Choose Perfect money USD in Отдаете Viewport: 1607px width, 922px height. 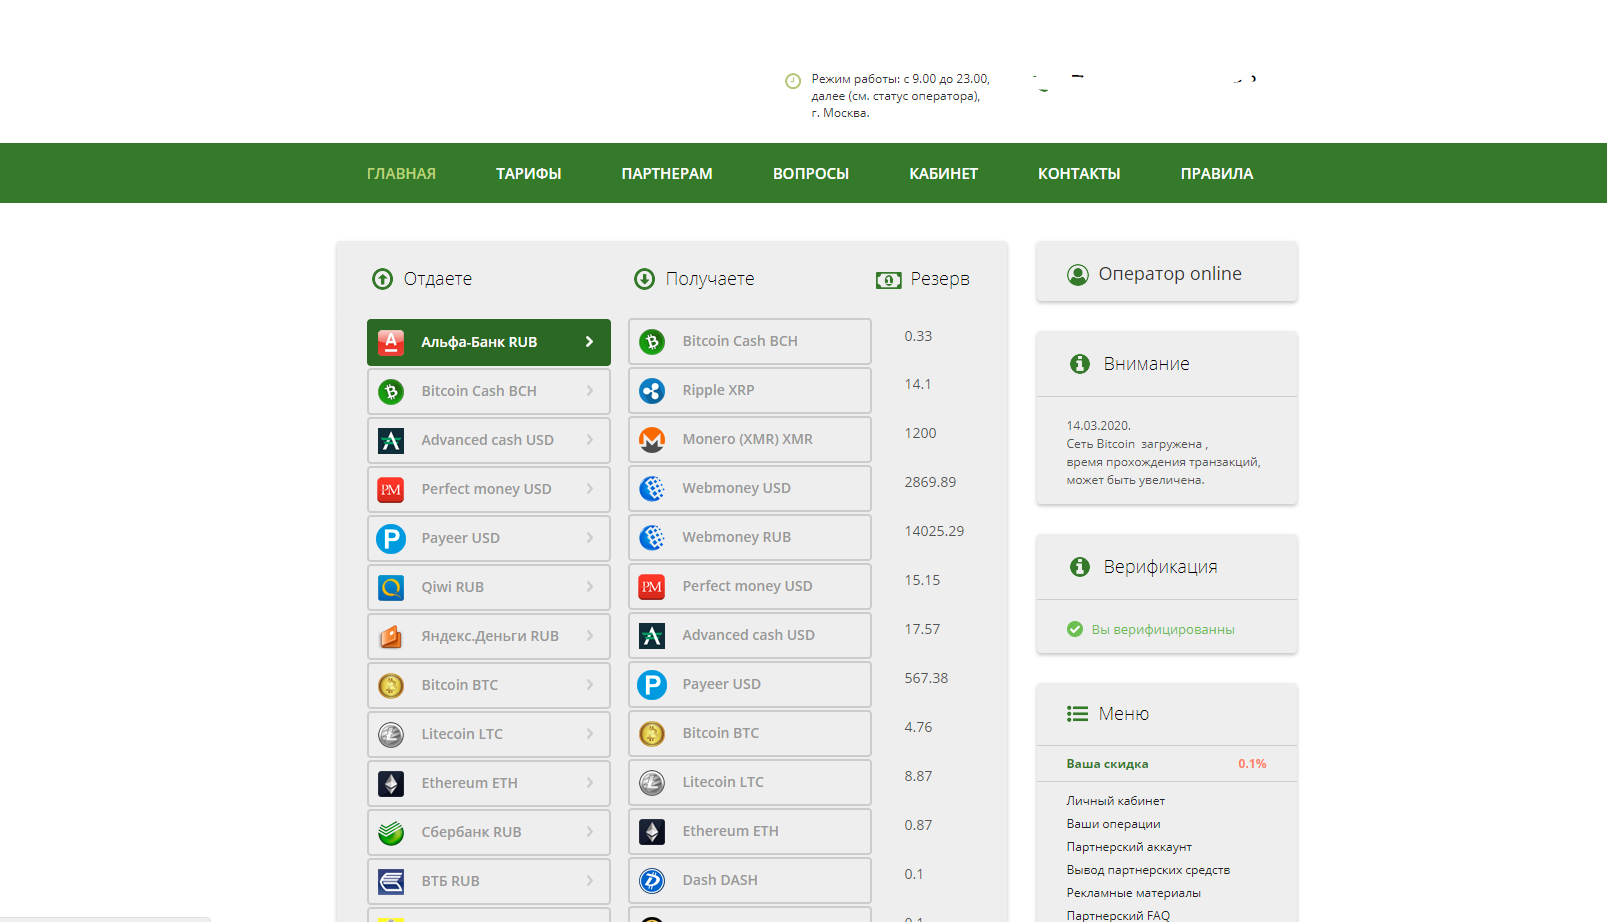pos(487,489)
